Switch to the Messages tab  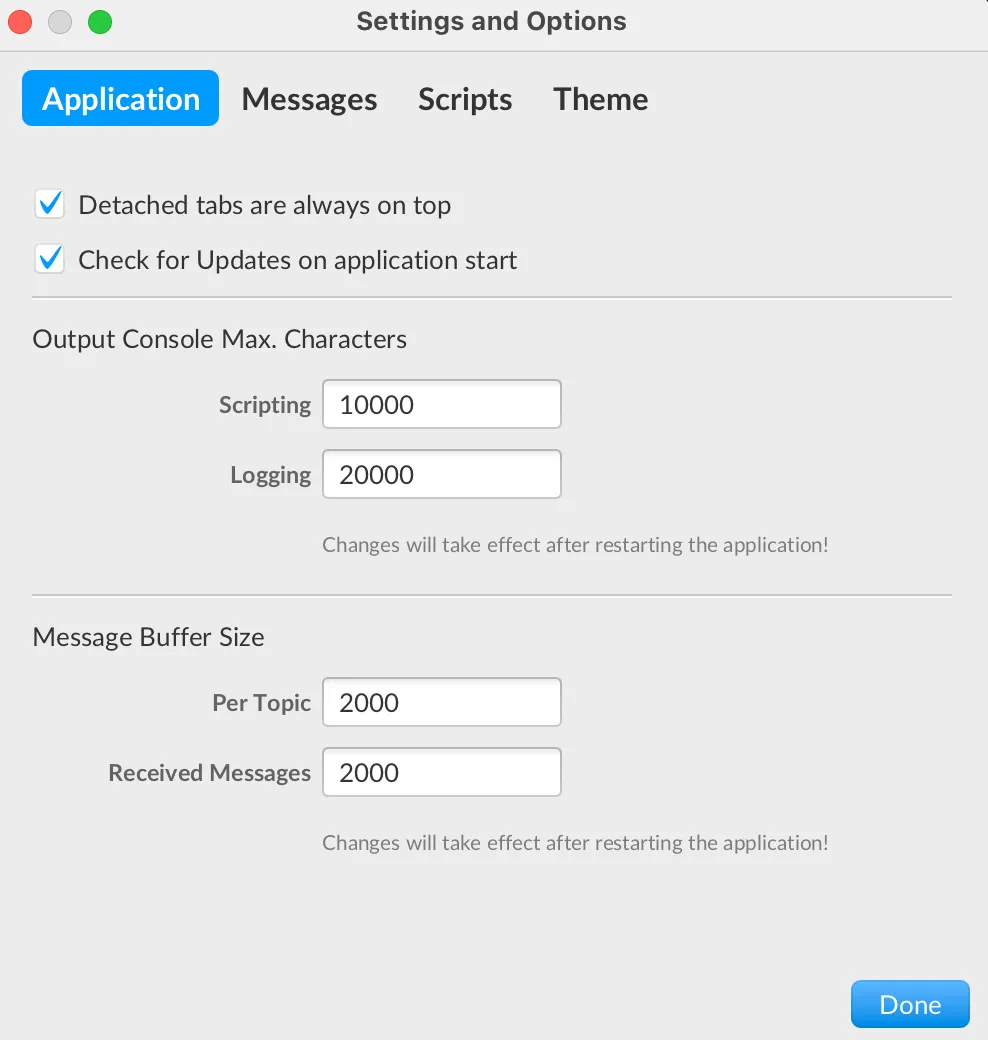[309, 99]
